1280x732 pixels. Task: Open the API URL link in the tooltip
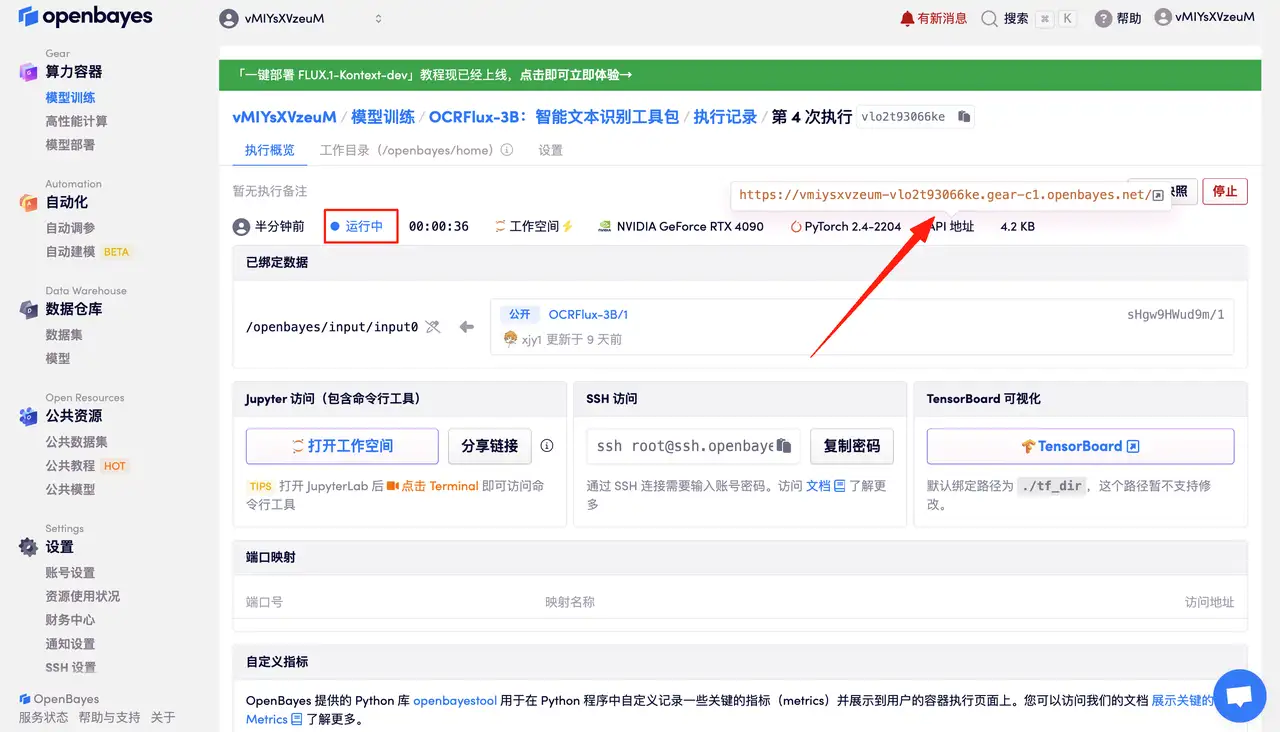951,195
